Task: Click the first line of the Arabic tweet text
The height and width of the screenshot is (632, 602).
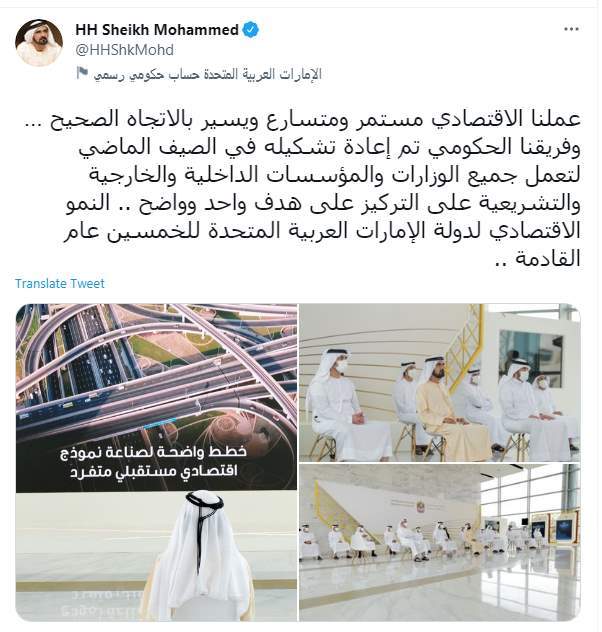Action: tap(315, 119)
